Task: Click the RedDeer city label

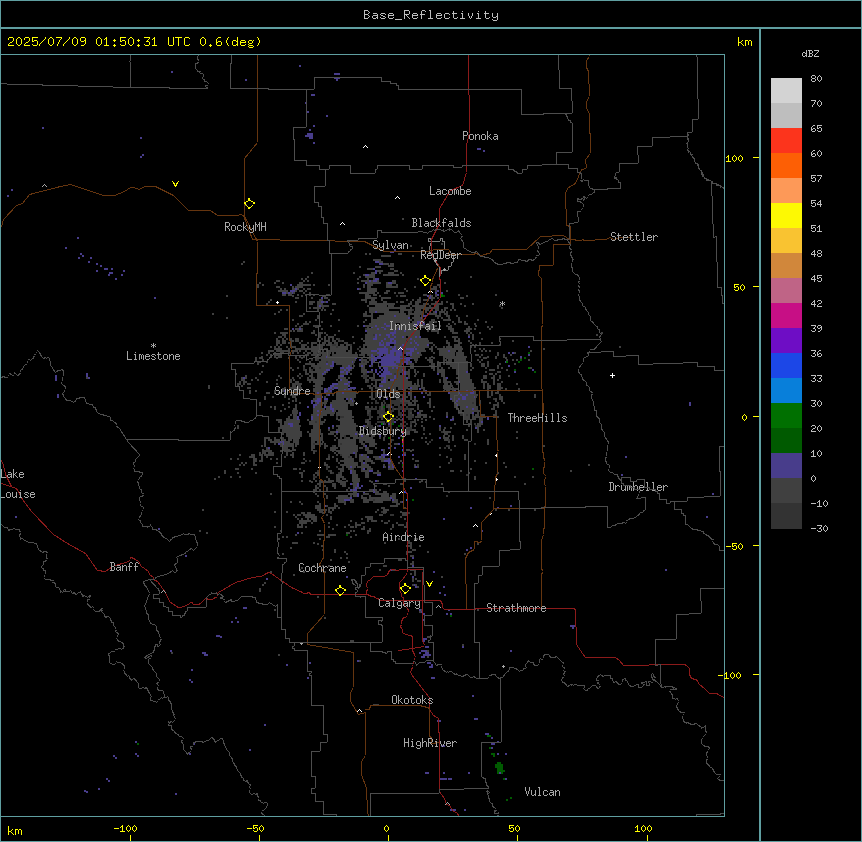Action: 440,255
